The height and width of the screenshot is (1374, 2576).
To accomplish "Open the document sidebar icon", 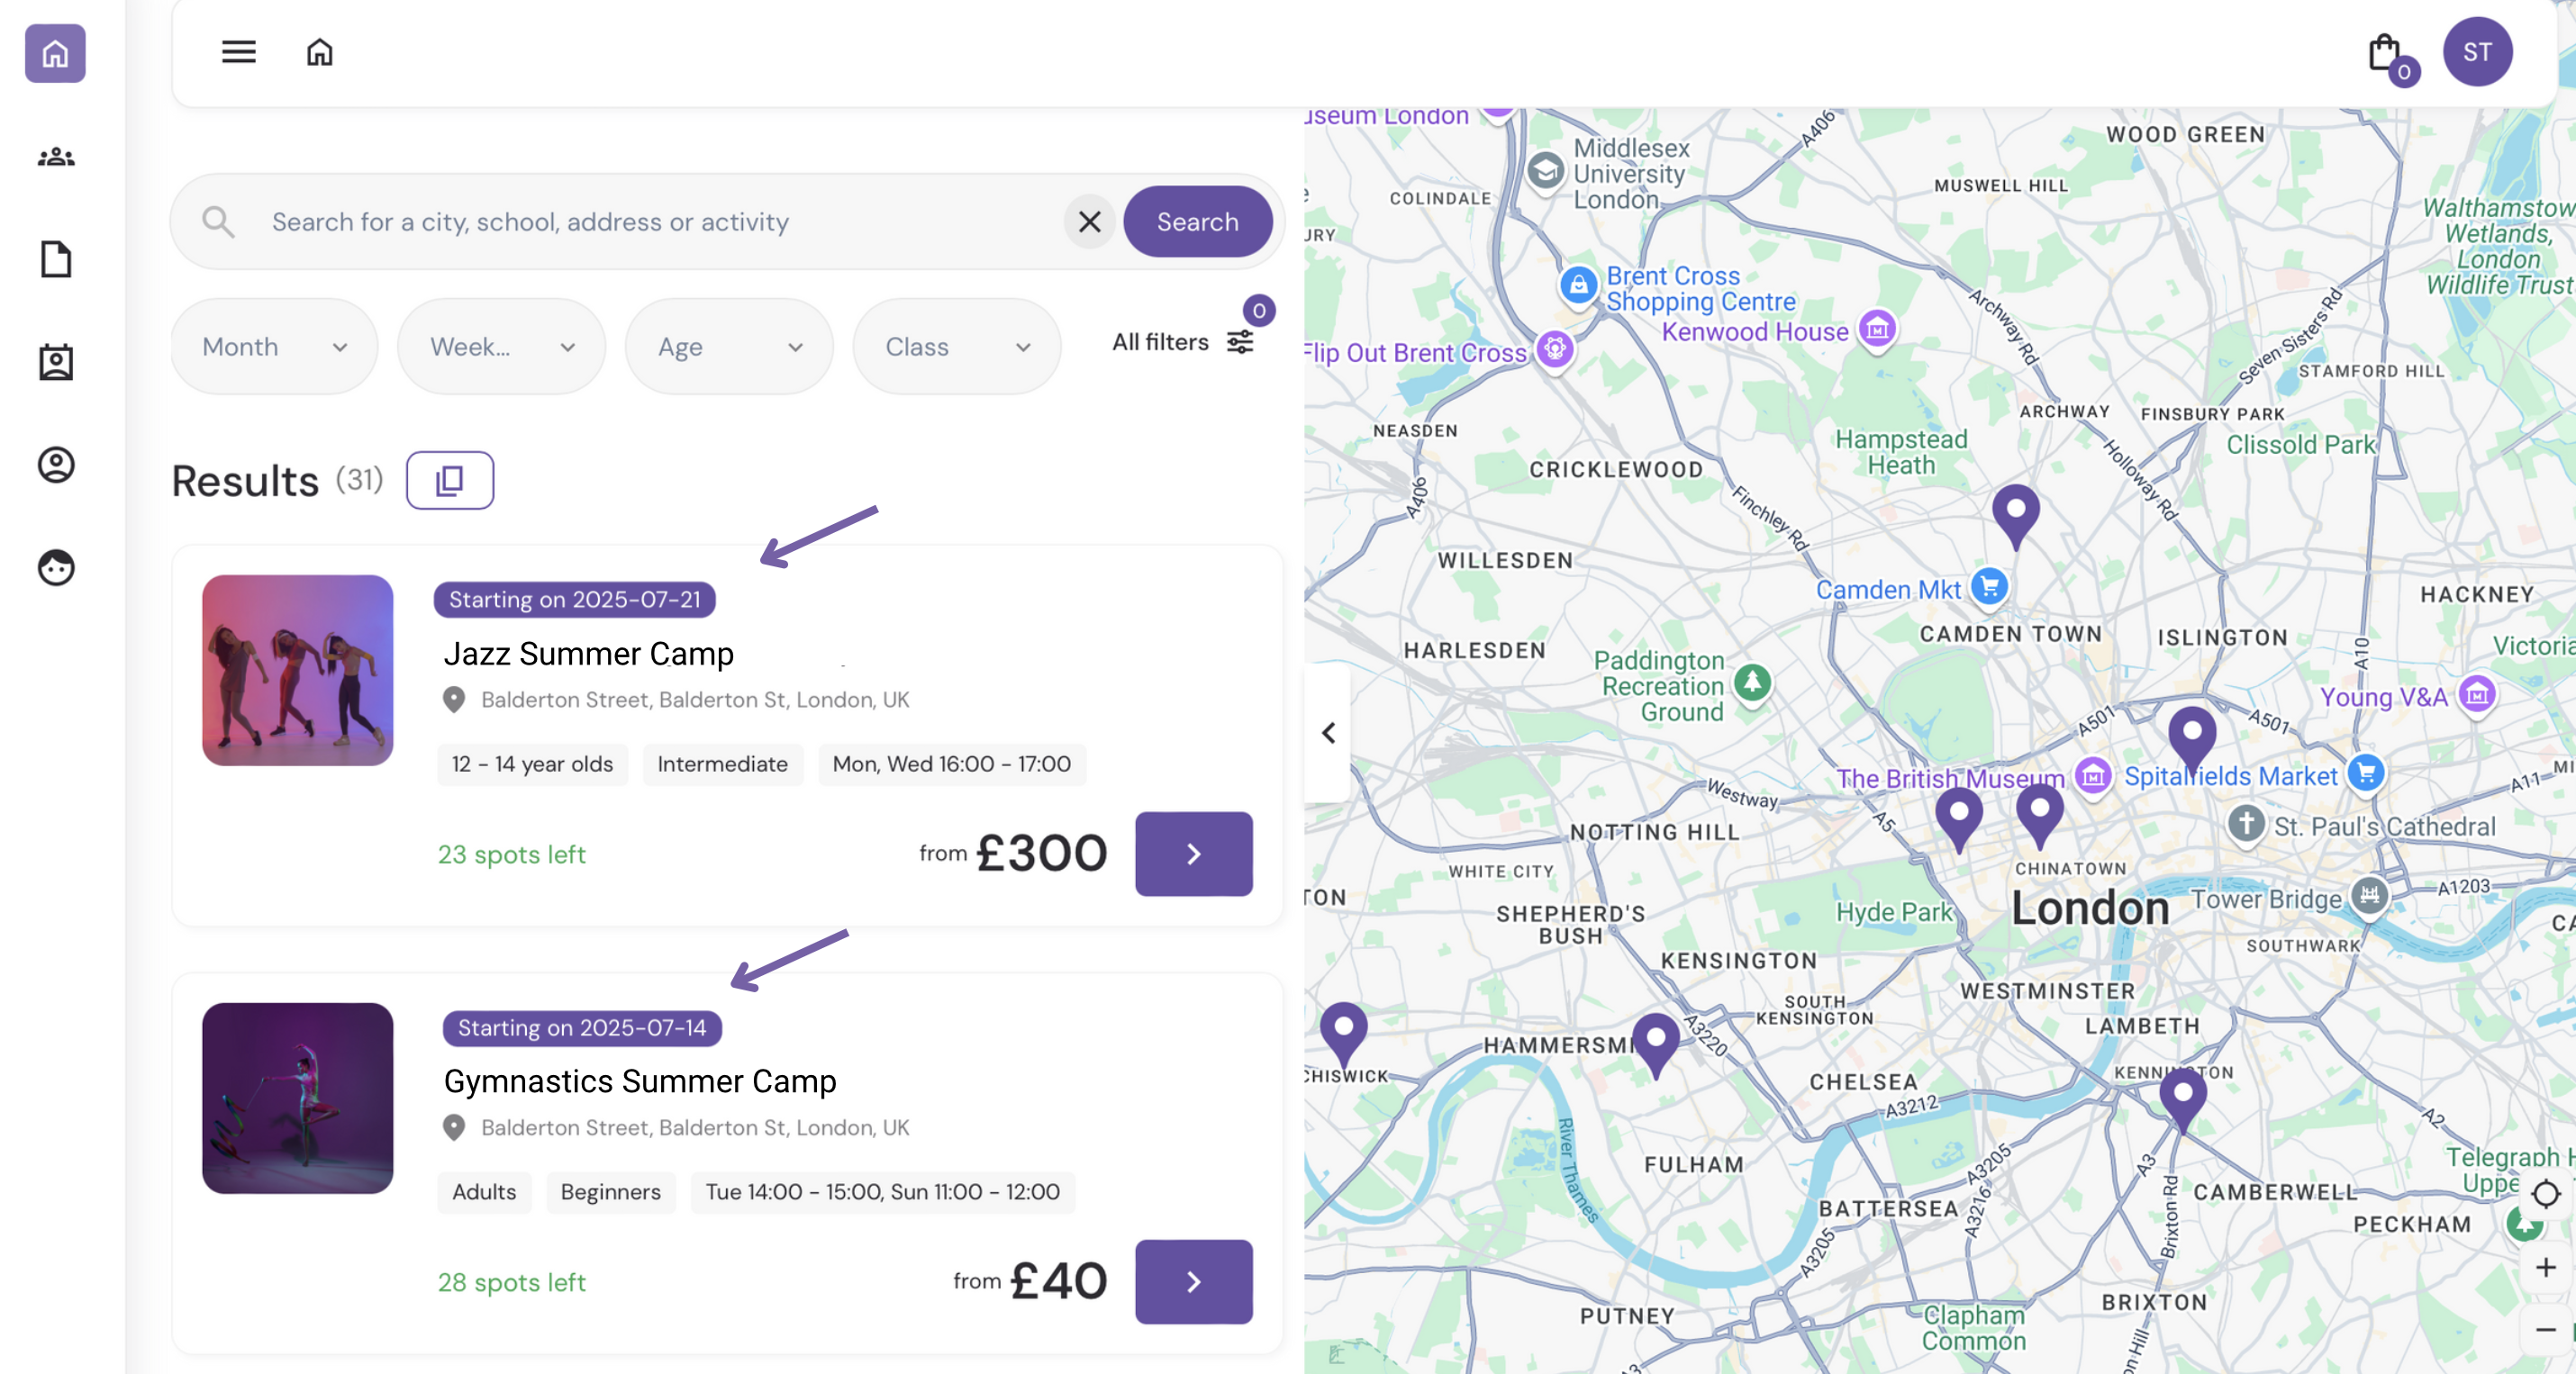I will 56,259.
